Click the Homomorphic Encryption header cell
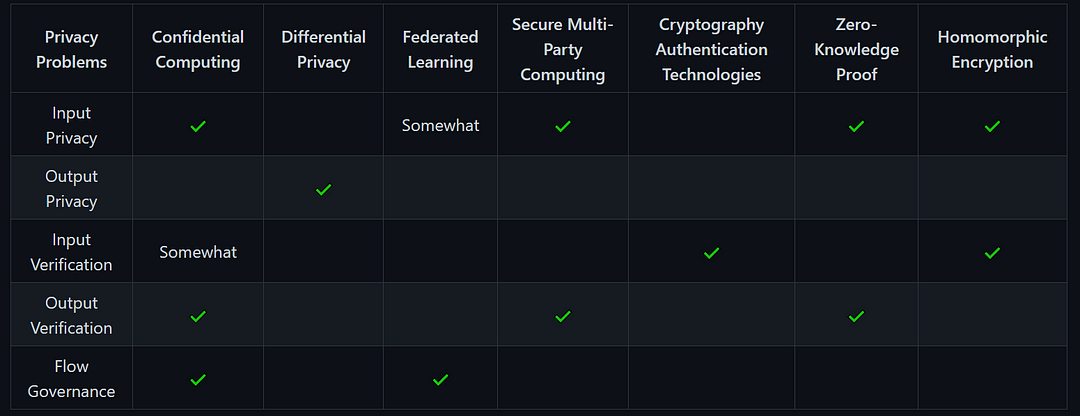This screenshot has width=1080, height=416. pyautogui.click(x=992, y=49)
